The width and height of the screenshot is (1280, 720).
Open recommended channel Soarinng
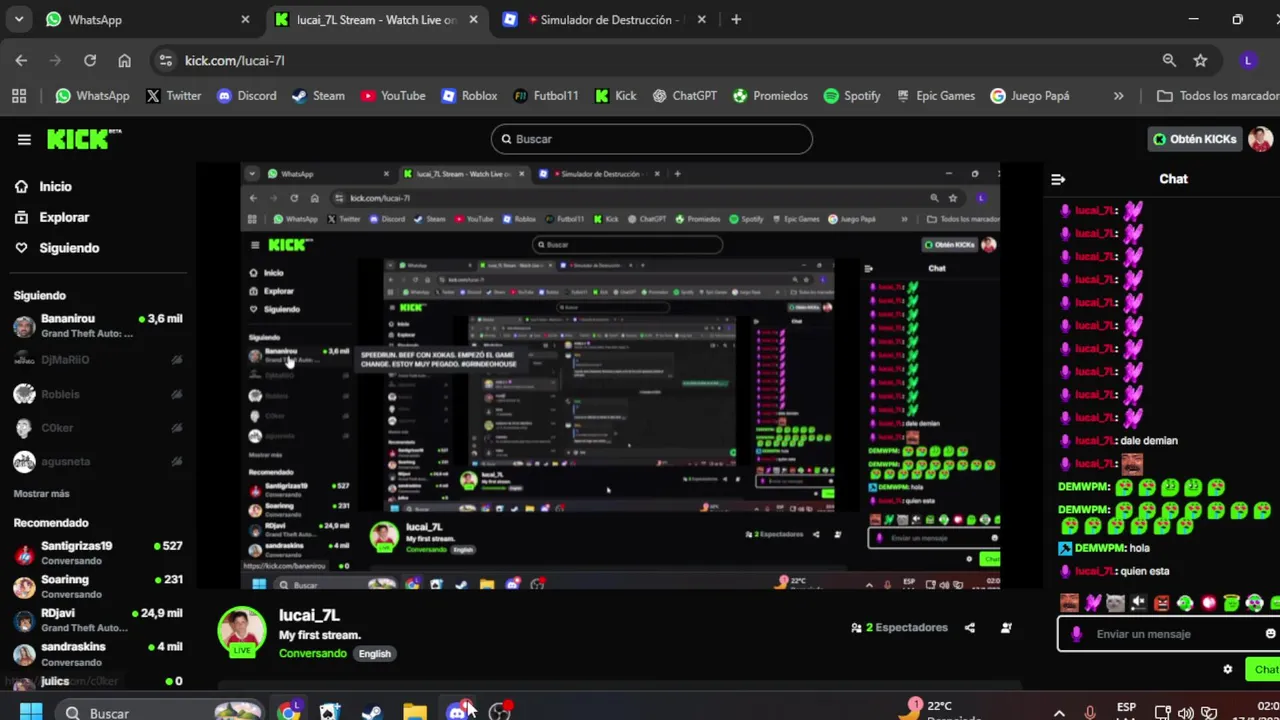coord(97,586)
